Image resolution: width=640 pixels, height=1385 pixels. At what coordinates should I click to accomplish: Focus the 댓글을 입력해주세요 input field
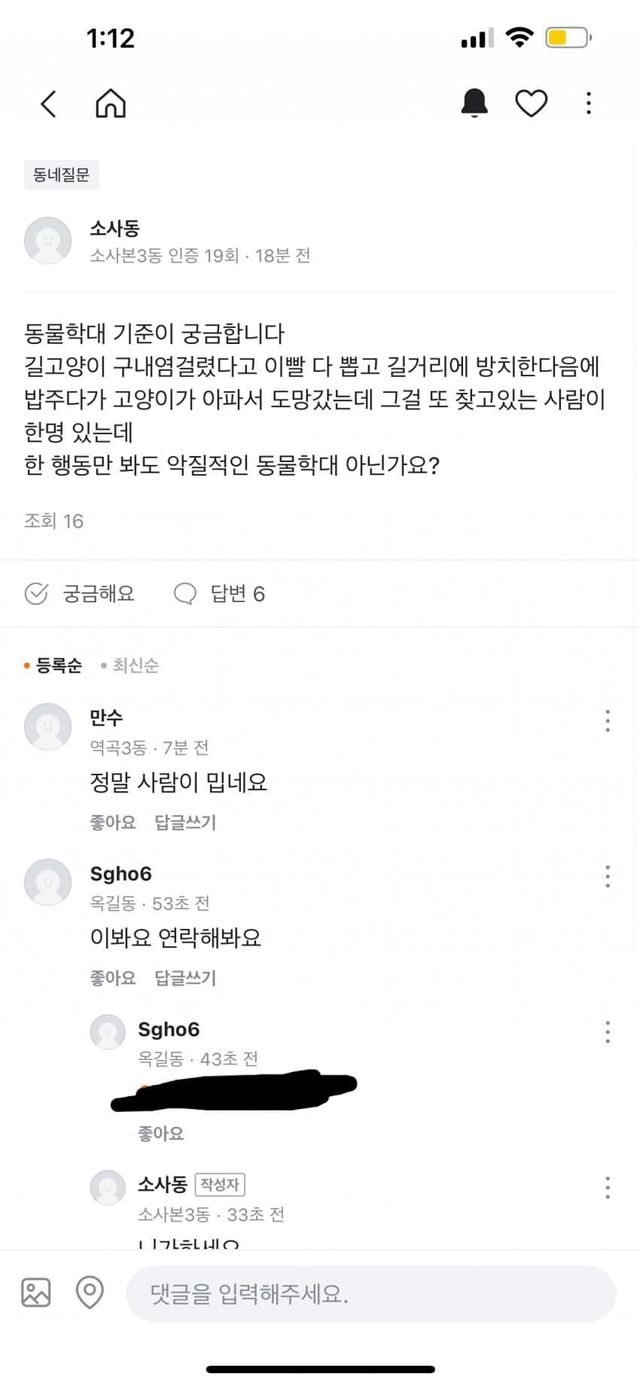tap(370, 1294)
